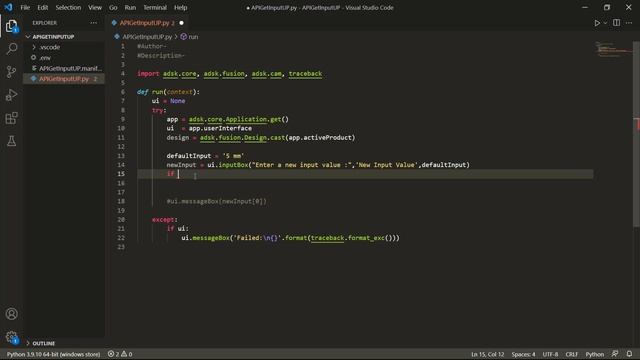Screen dimensions: 640x360
Task: Select APIGetInputUP.py in the Explorer tree
Action: [x=64, y=79]
